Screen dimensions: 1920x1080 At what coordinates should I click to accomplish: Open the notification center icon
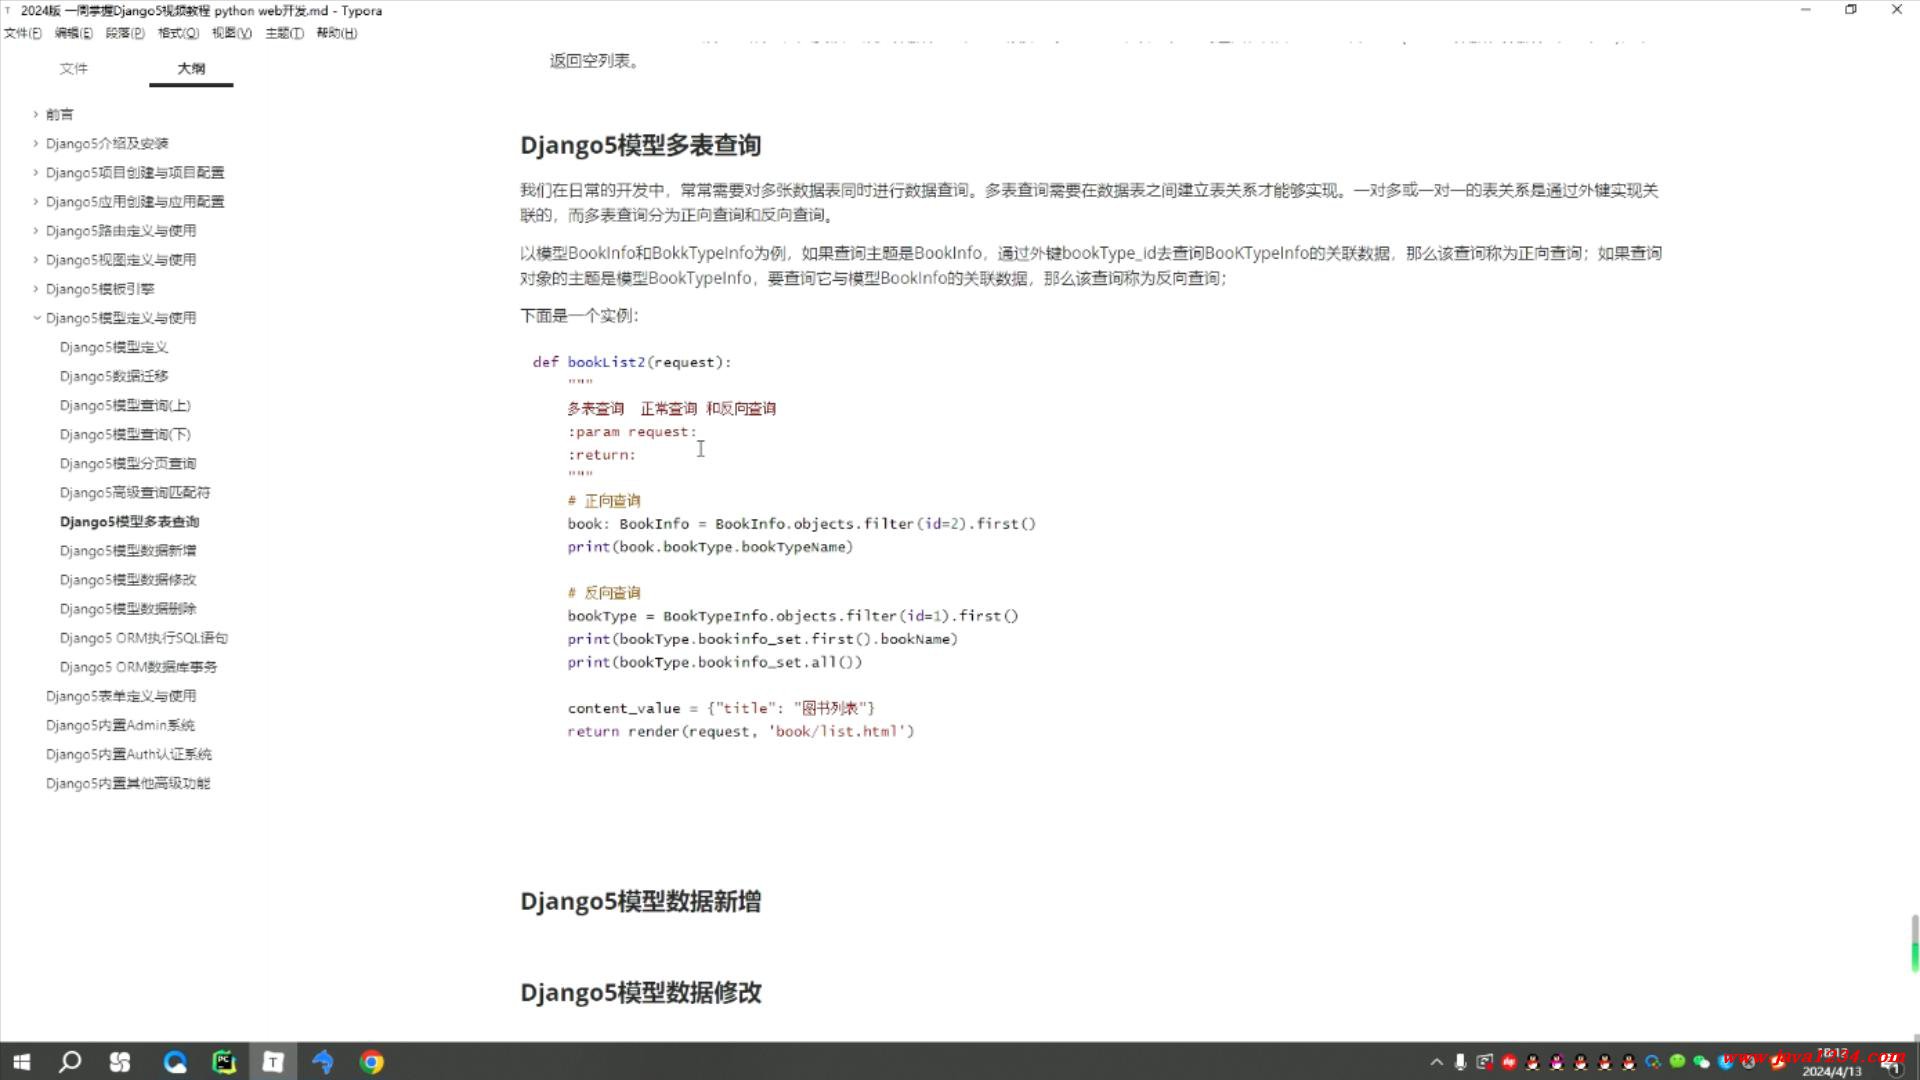point(1894,1066)
